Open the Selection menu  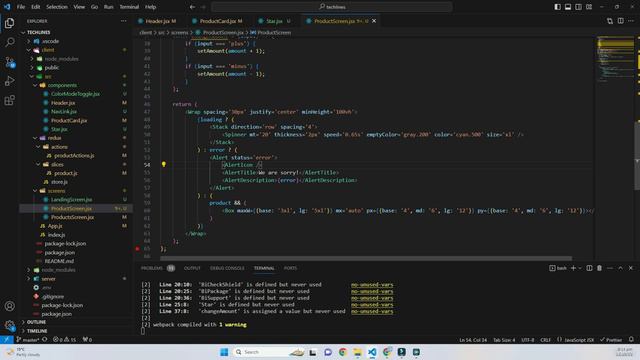pyautogui.click(x=57, y=7)
